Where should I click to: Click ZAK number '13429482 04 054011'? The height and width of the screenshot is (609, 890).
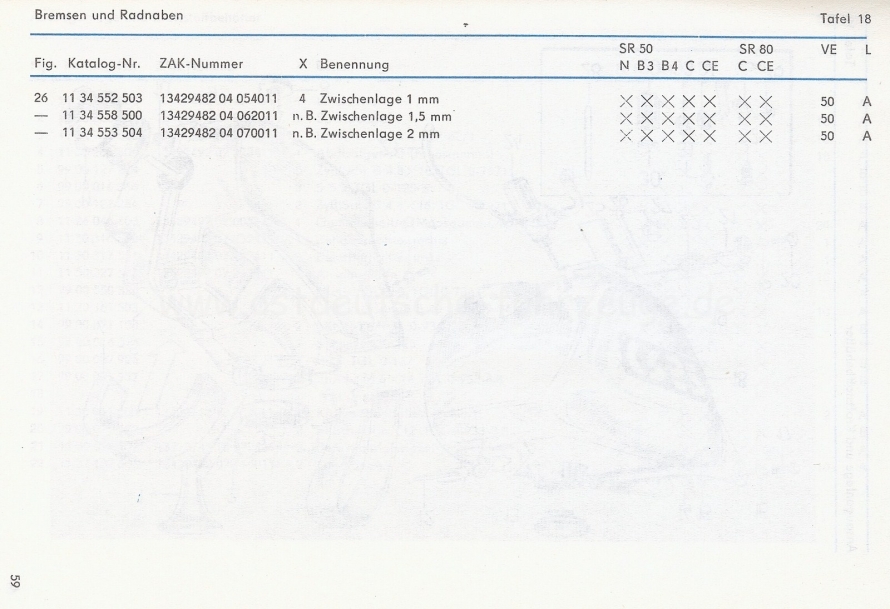point(219,98)
